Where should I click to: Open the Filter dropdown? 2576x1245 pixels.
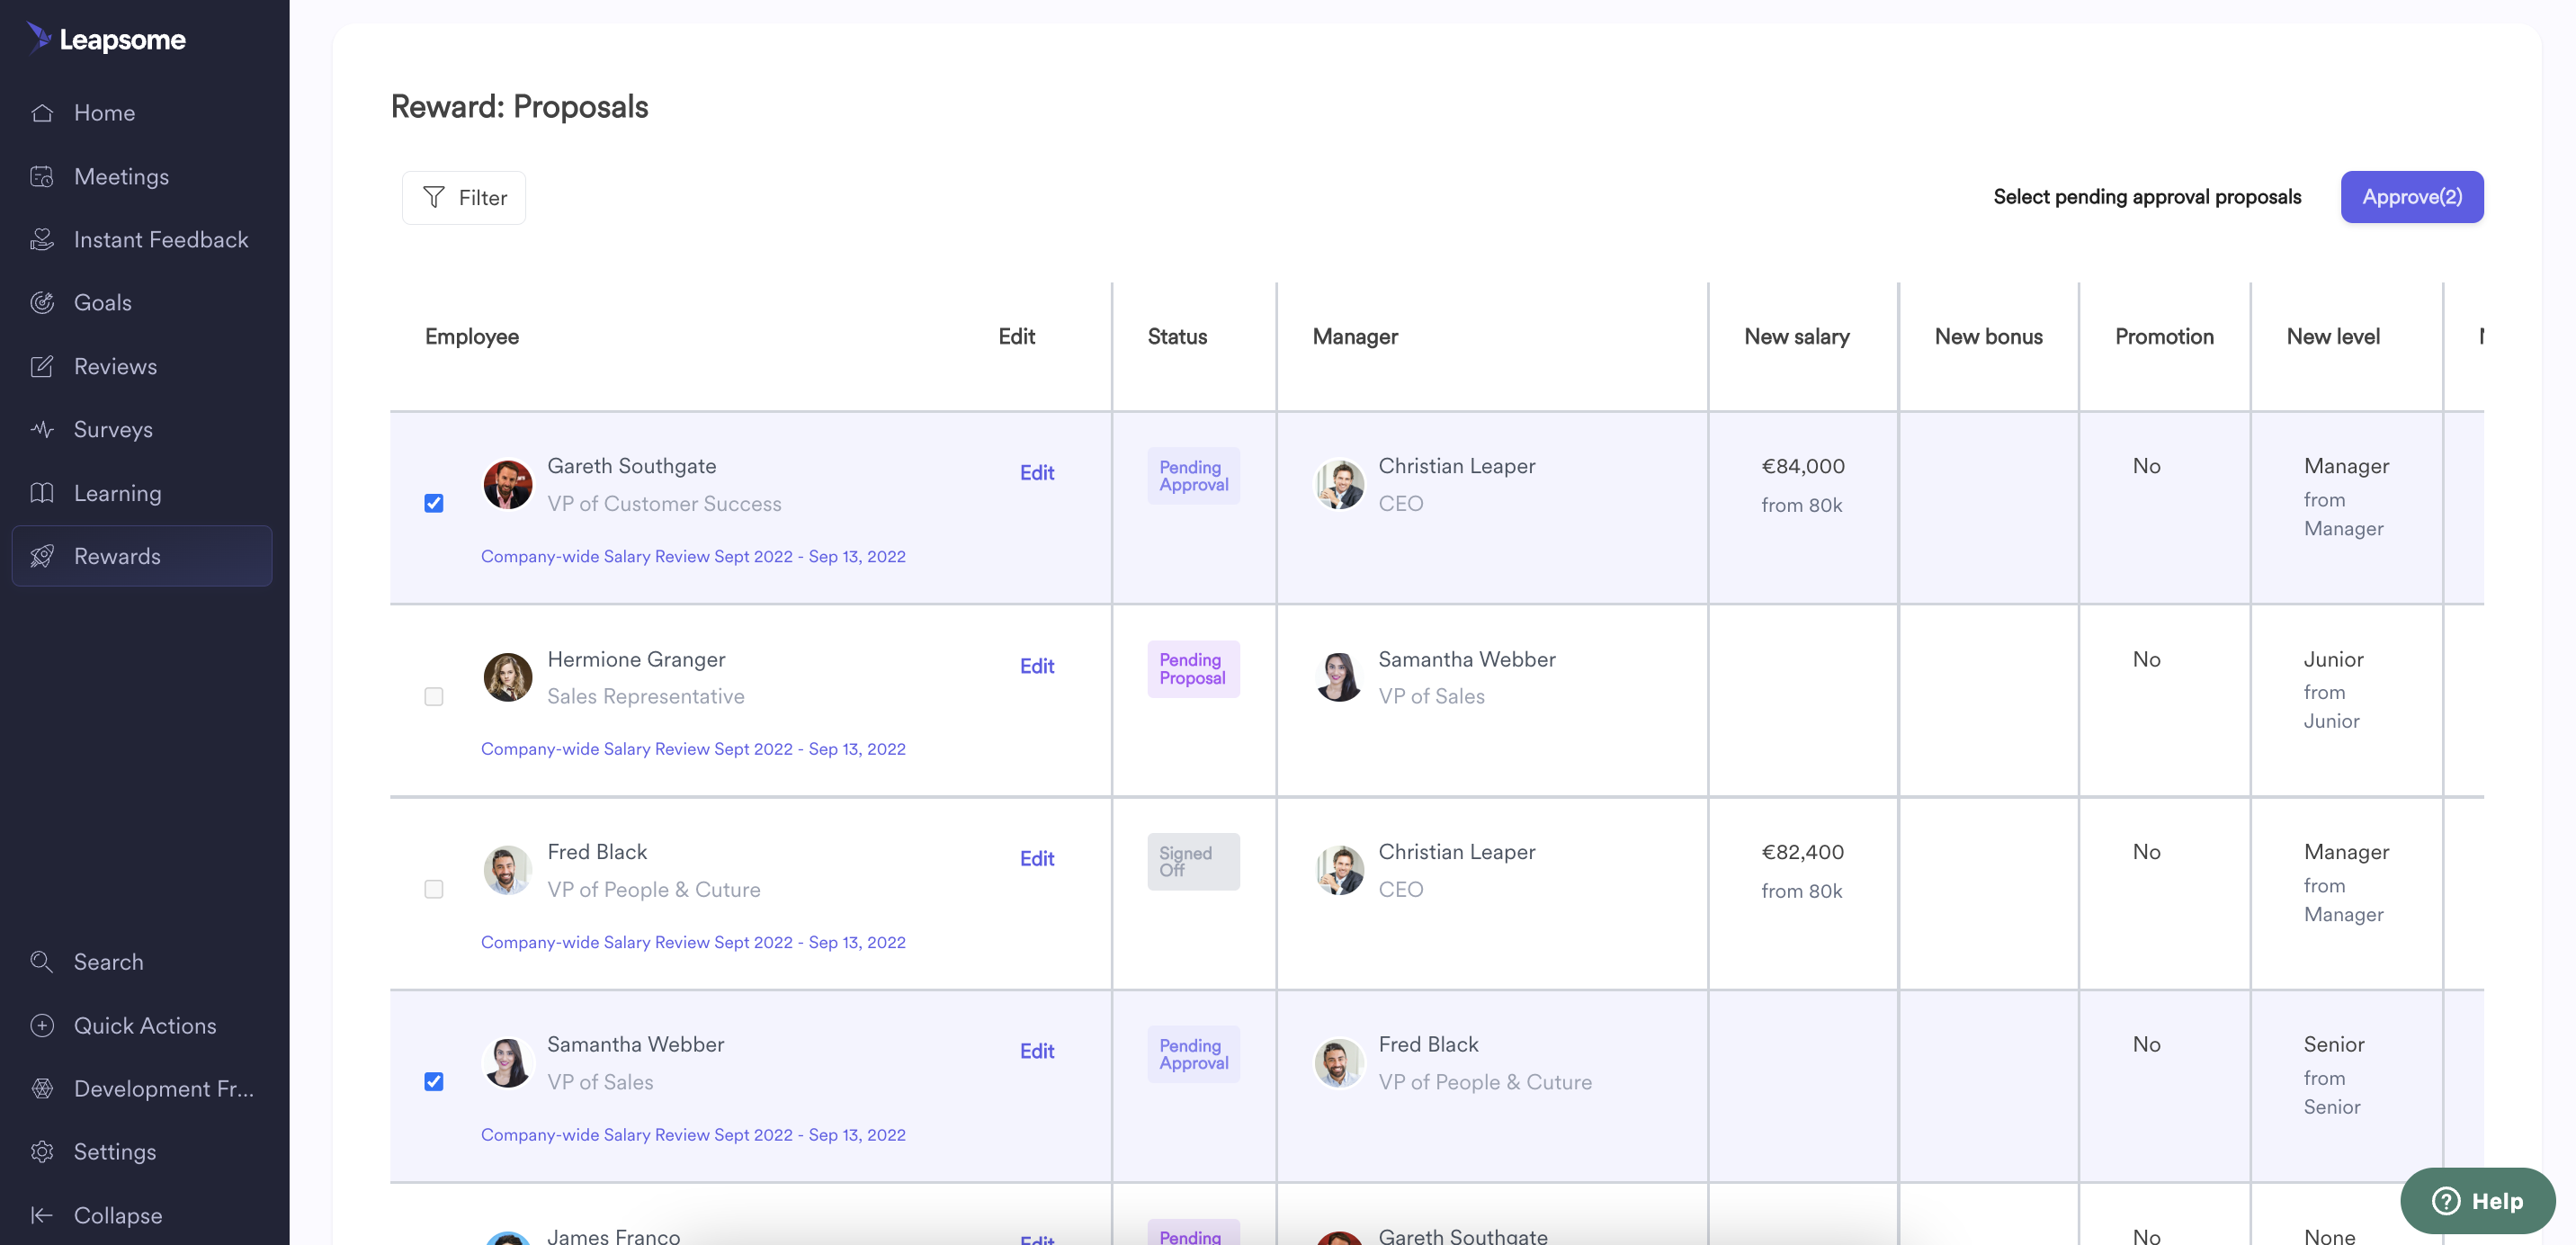(x=464, y=197)
